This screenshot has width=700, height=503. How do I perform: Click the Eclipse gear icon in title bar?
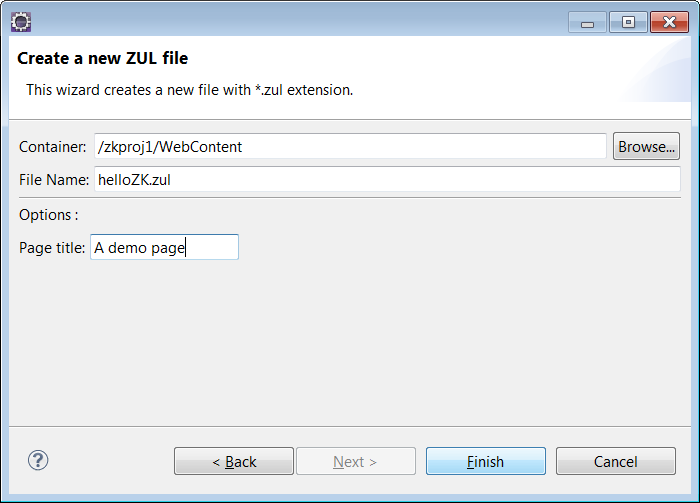click(x=21, y=22)
